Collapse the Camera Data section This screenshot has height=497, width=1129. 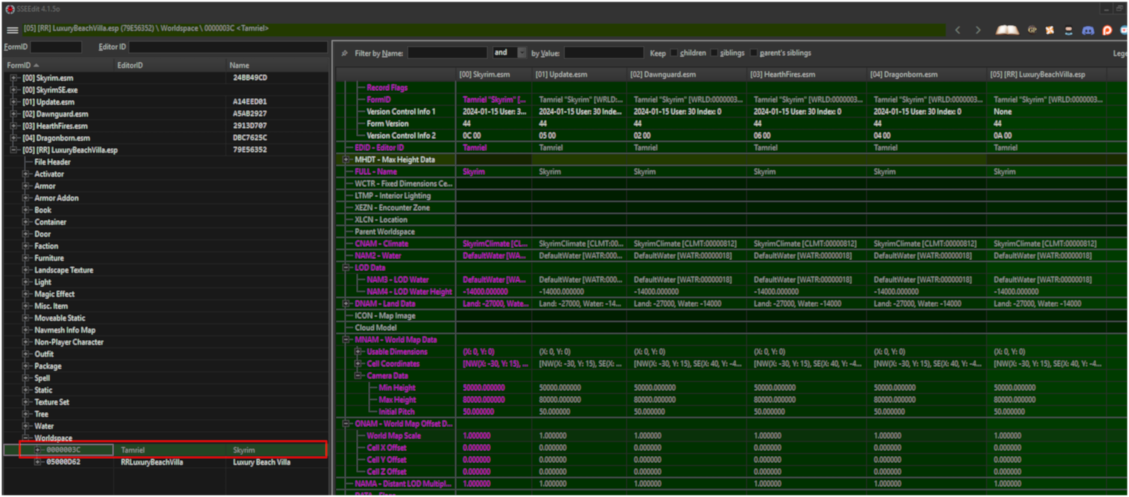coord(358,375)
